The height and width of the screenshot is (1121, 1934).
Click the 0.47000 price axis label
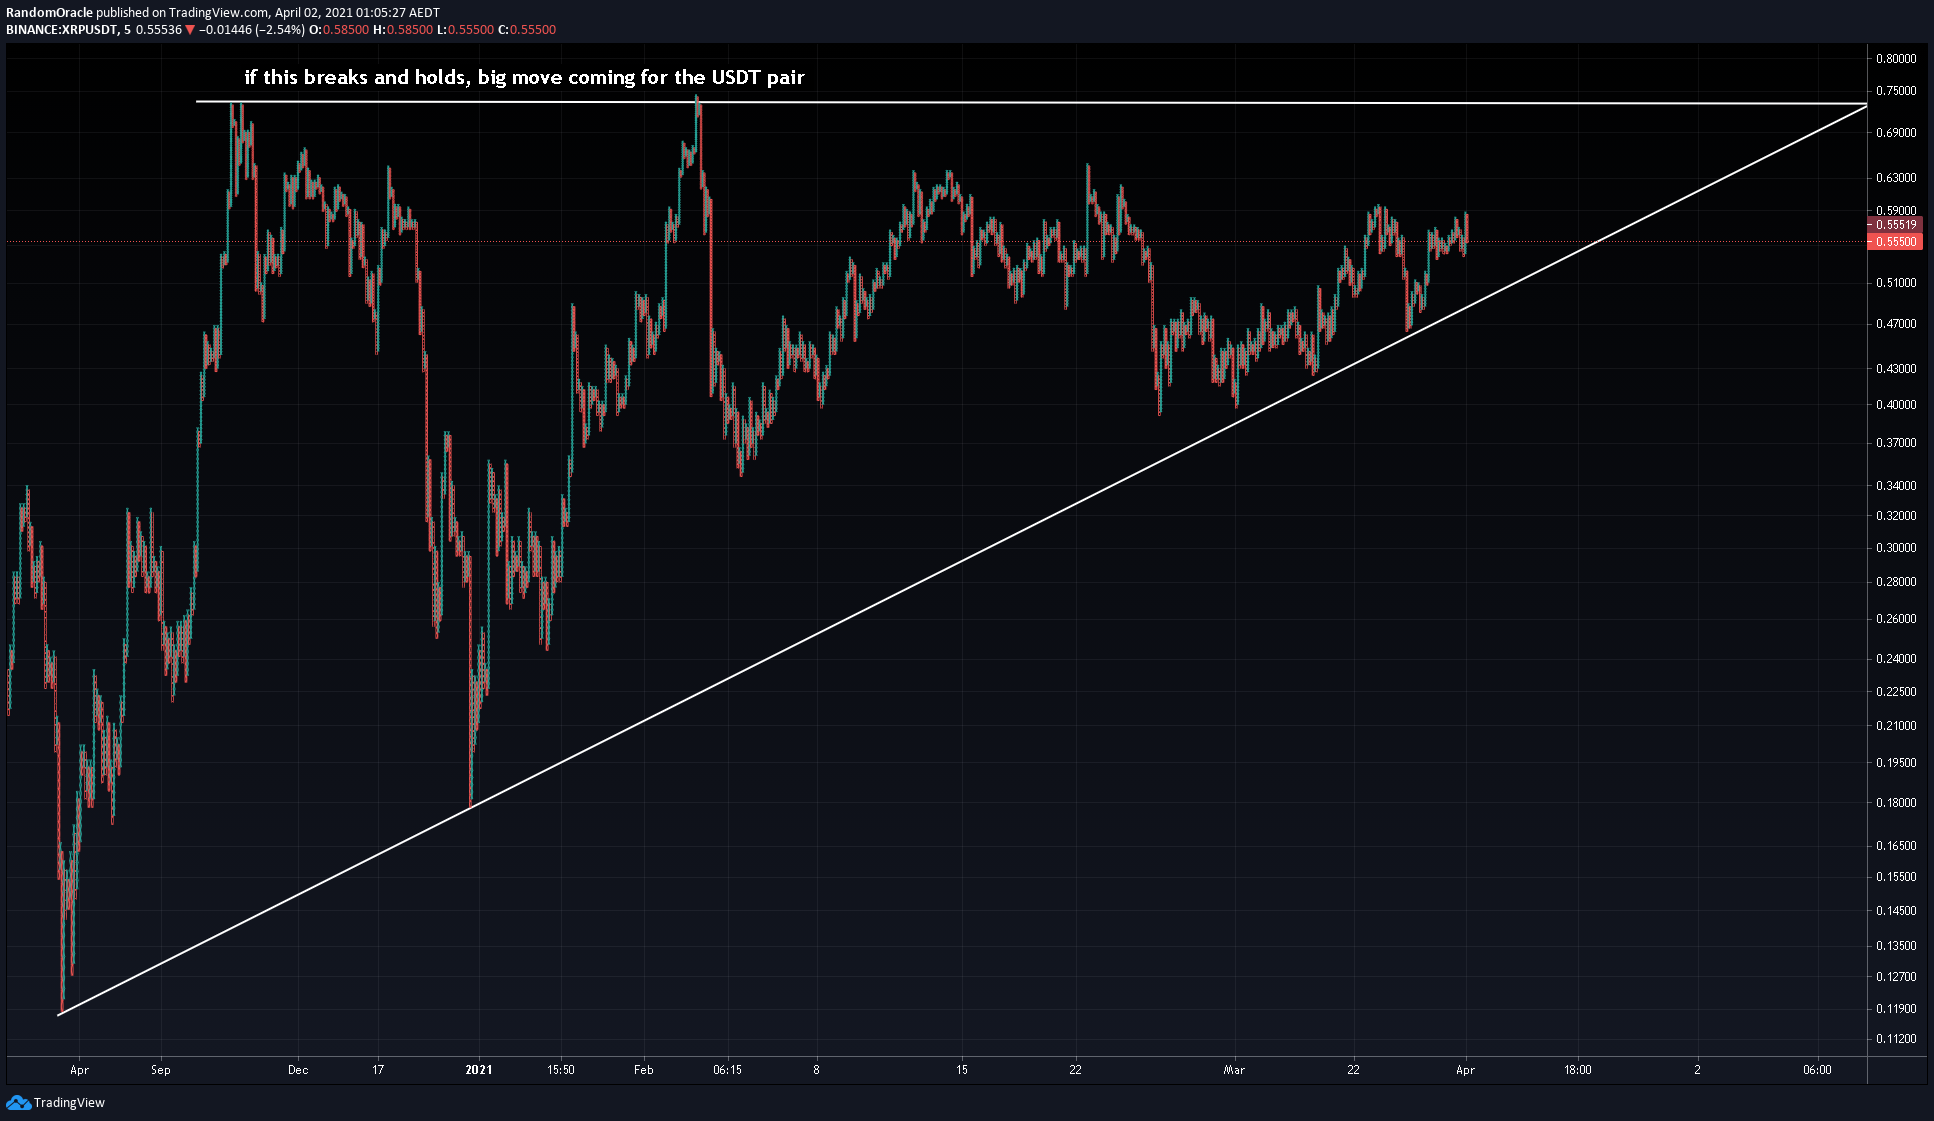pos(1896,324)
